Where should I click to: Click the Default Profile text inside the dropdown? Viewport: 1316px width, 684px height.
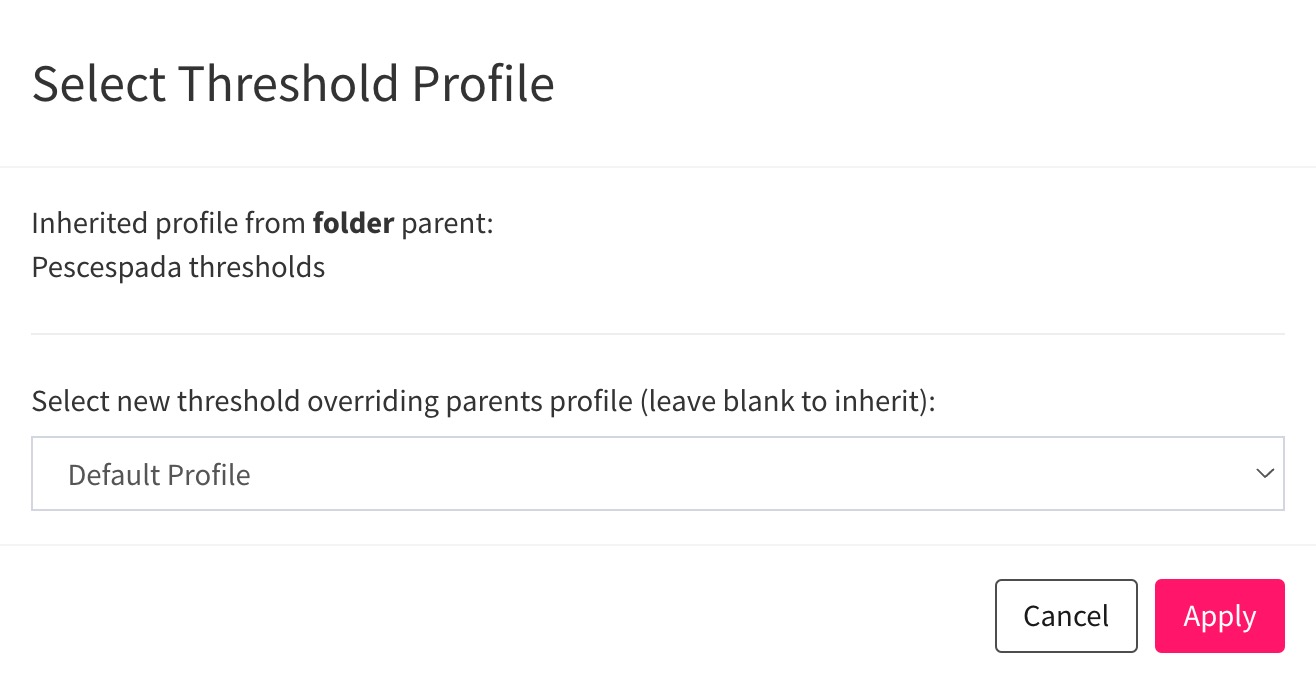tap(158, 474)
